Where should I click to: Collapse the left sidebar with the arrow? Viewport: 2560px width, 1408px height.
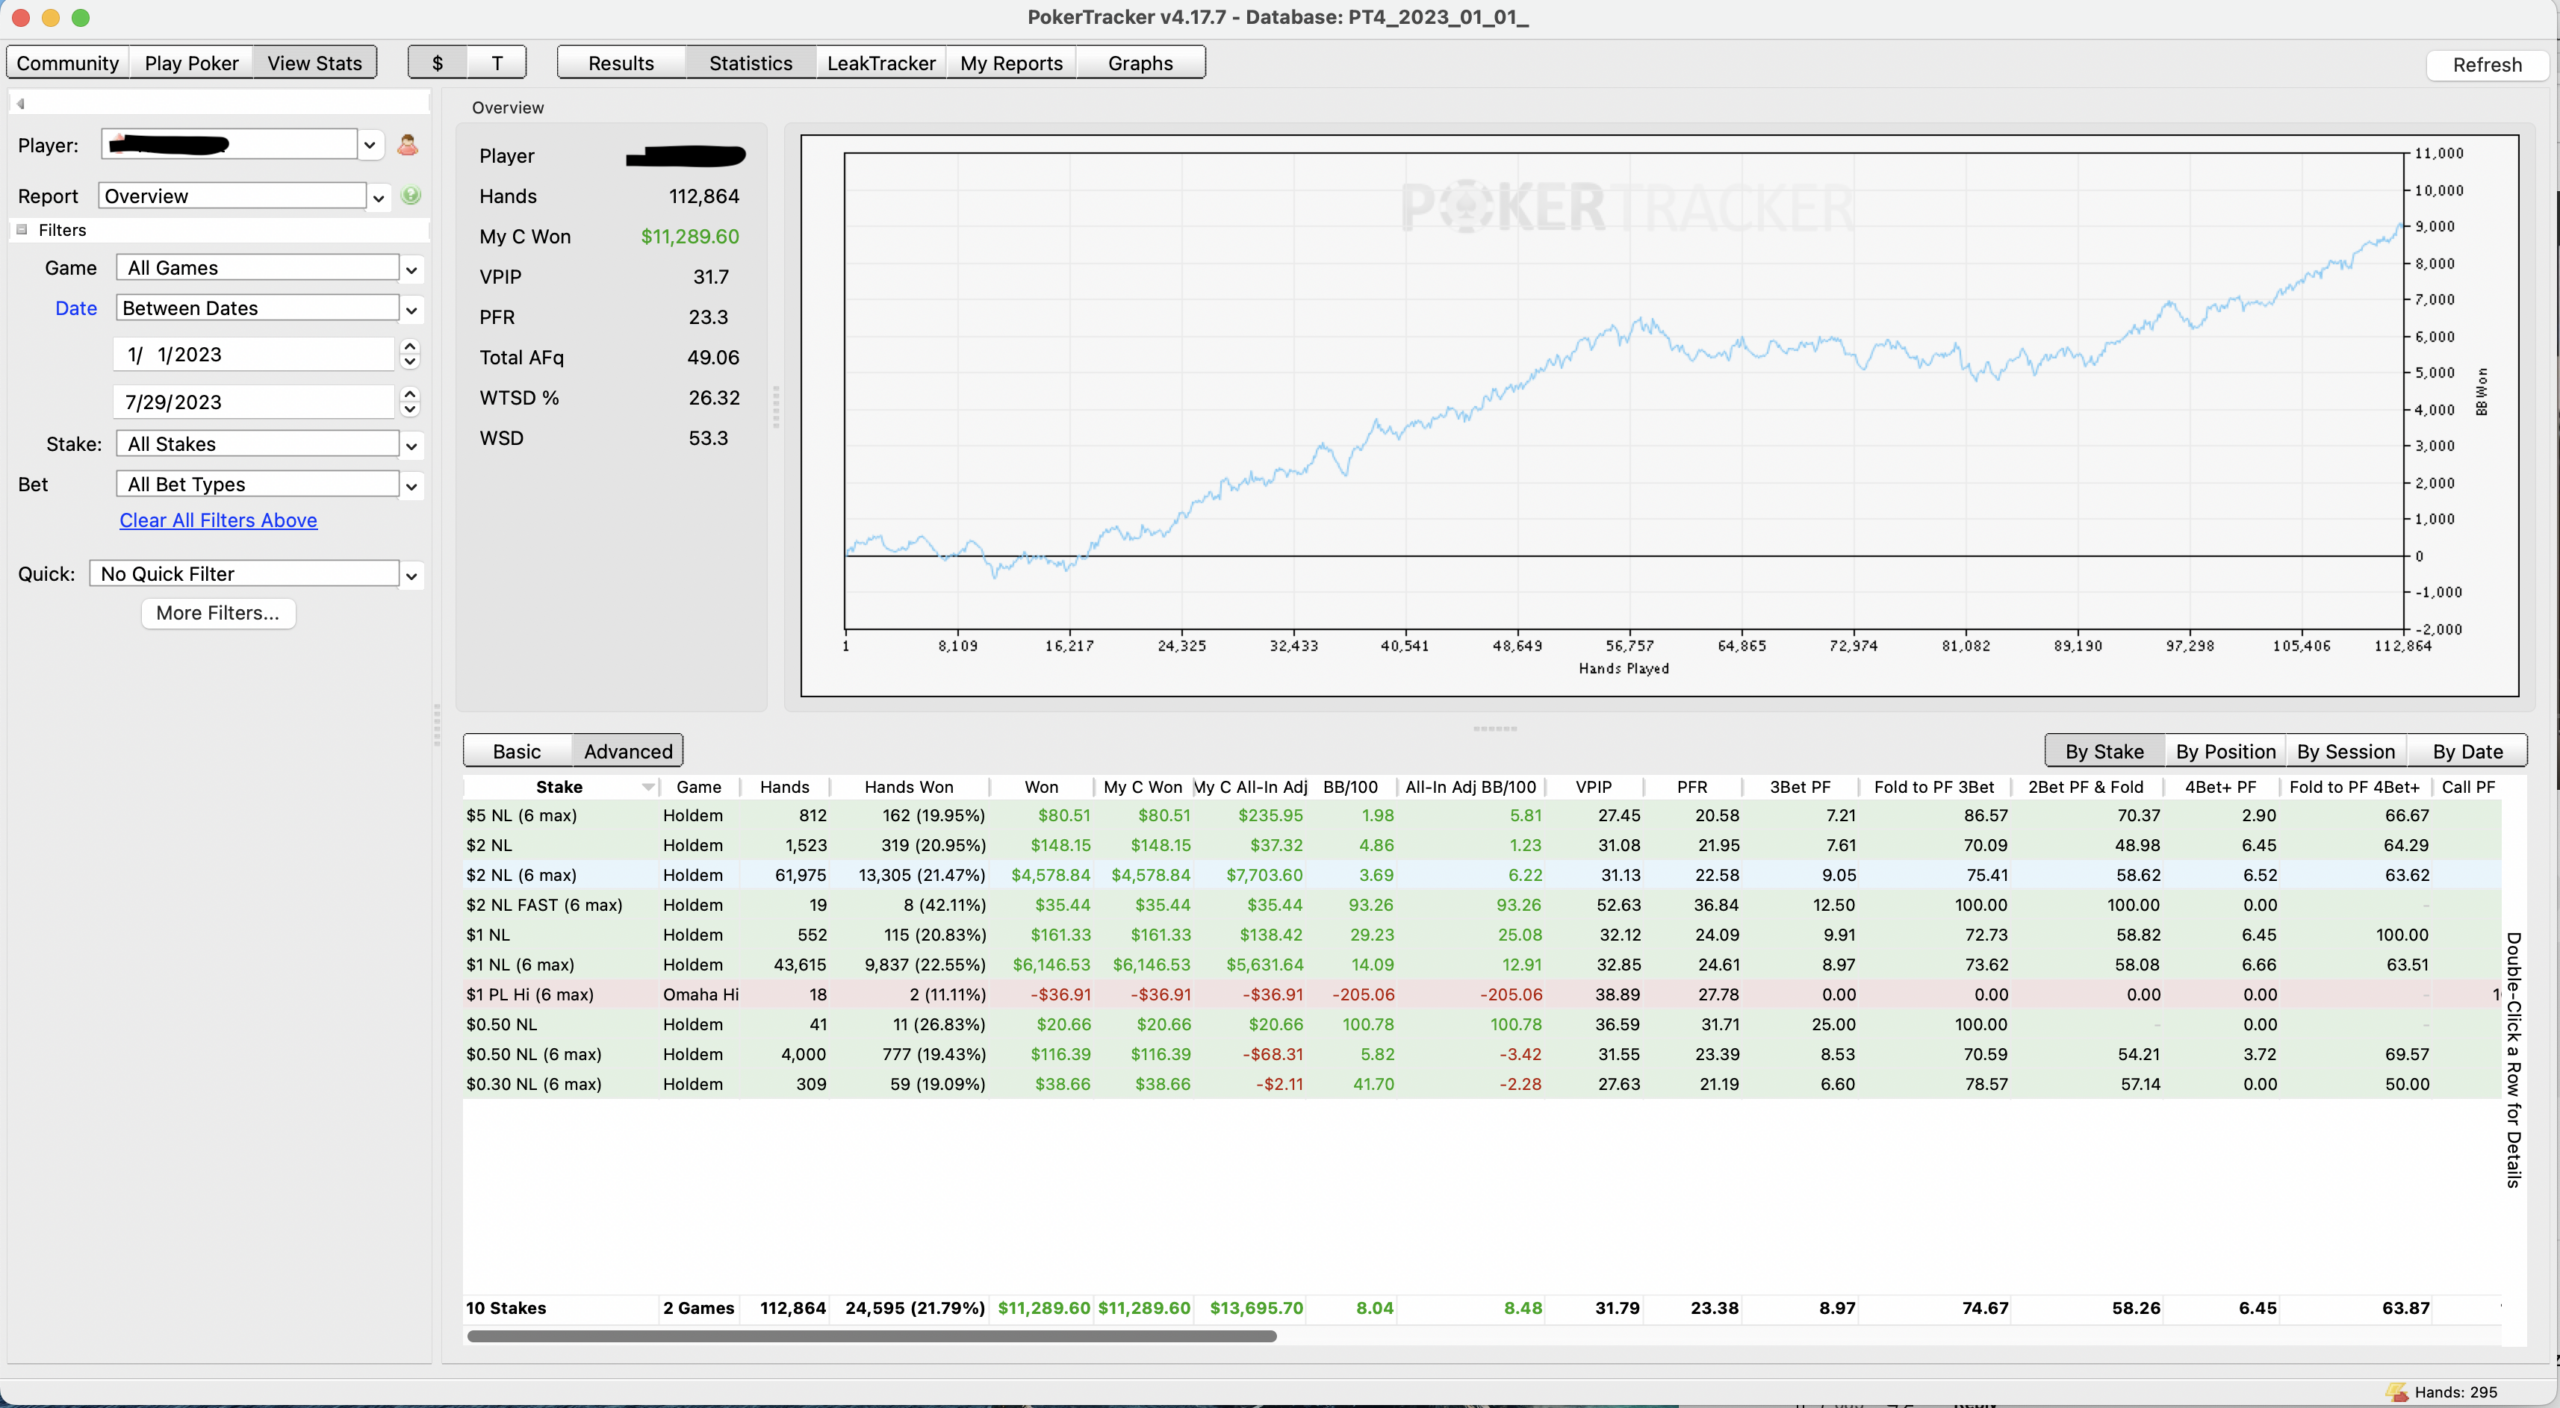20,103
